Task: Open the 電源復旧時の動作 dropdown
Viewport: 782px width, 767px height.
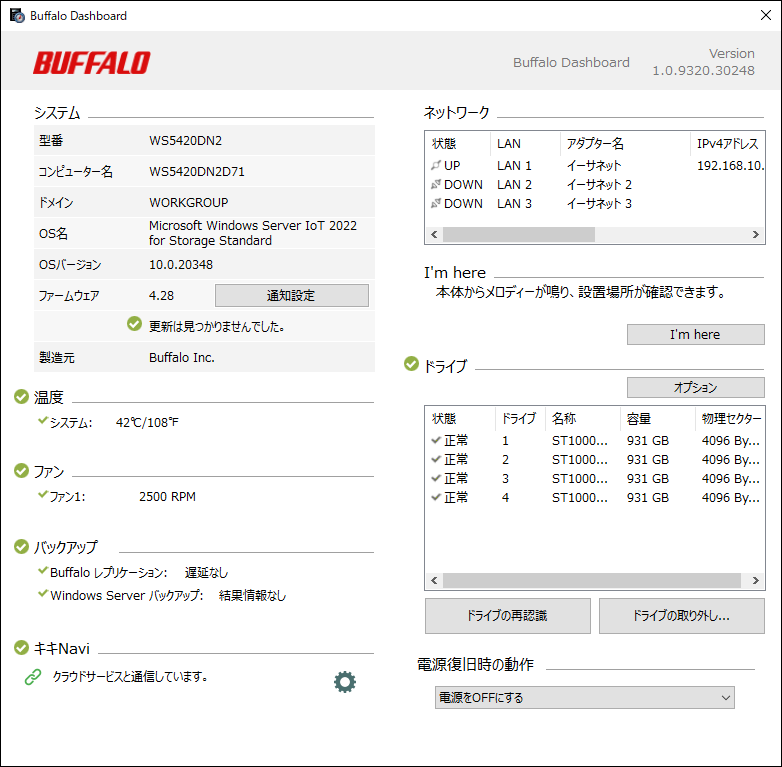Action: [x=585, y=697]
